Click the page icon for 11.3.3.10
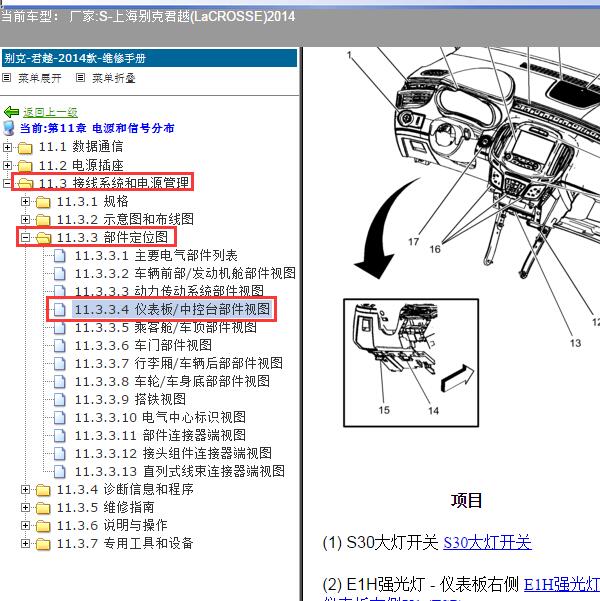This screenshot has width=600, height=601. click(x=60, y=417)
